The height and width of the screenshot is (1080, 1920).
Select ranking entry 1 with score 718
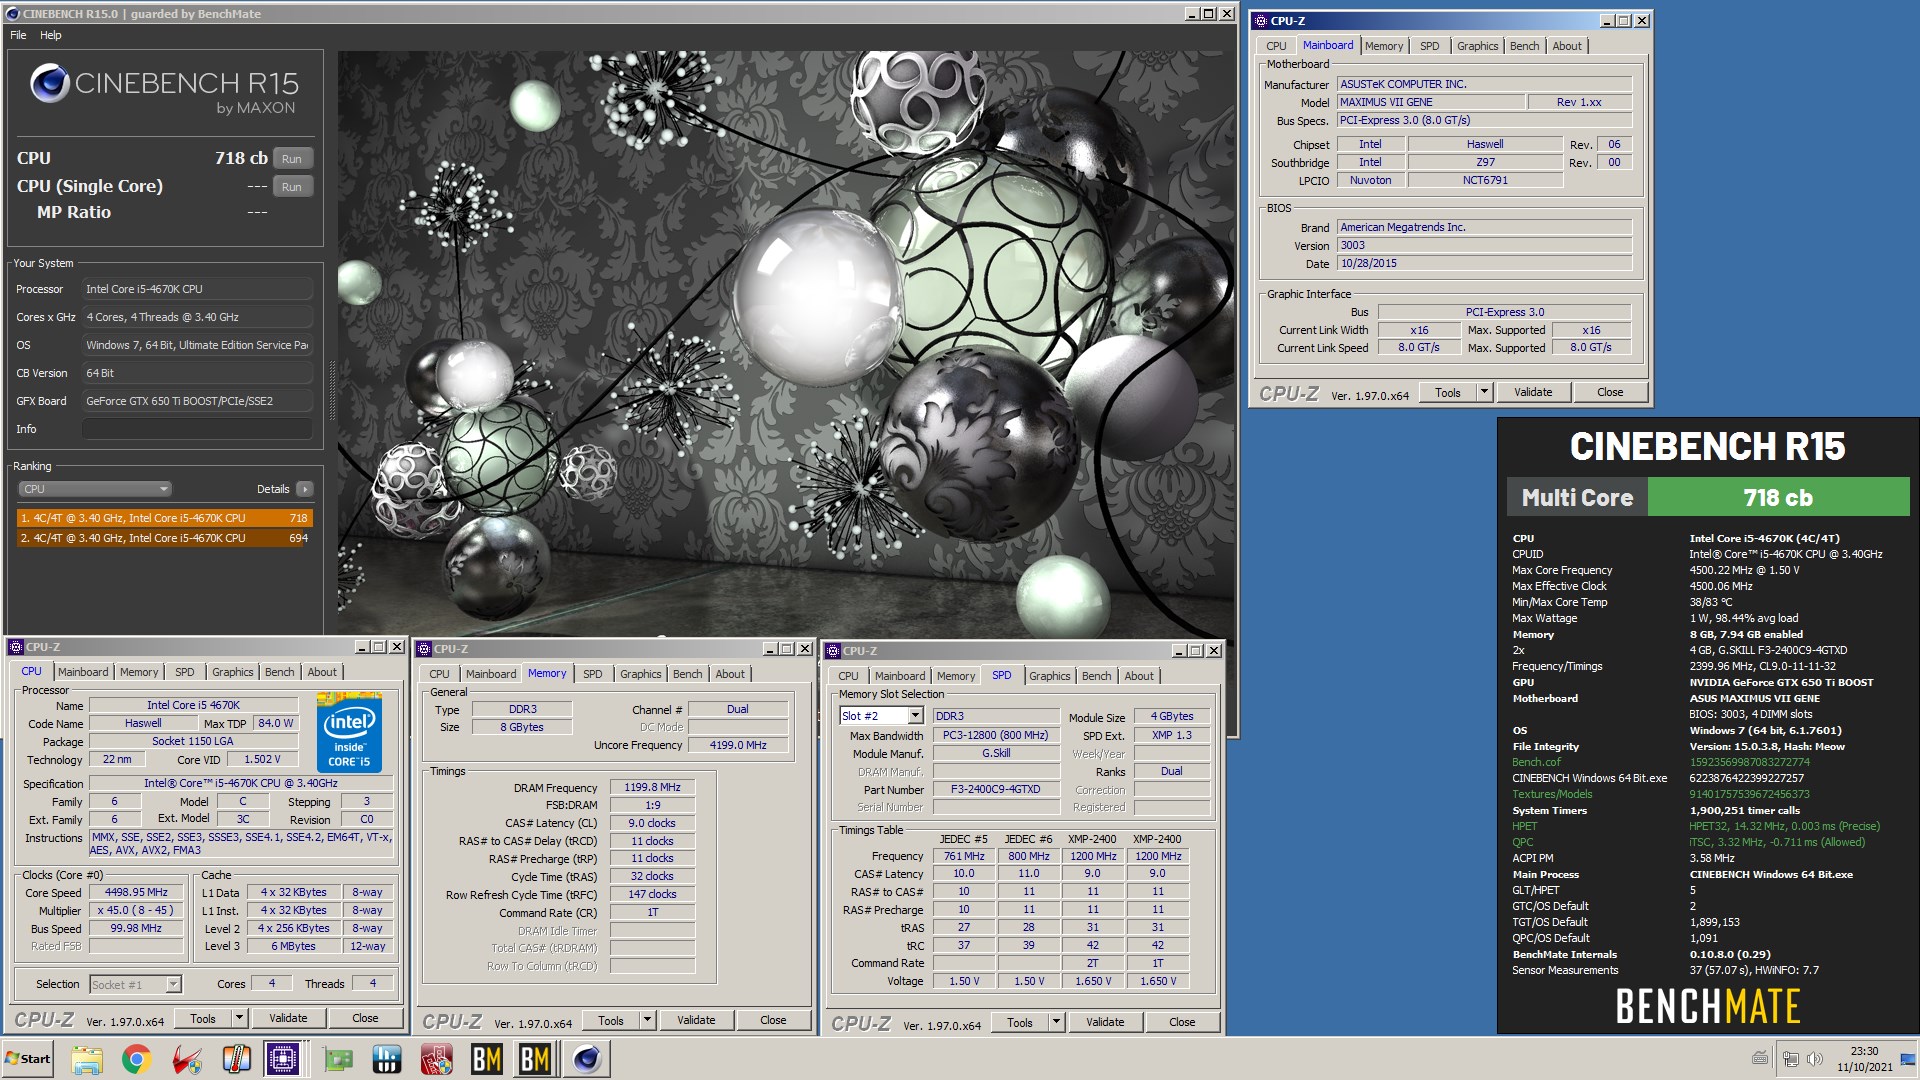165,518
